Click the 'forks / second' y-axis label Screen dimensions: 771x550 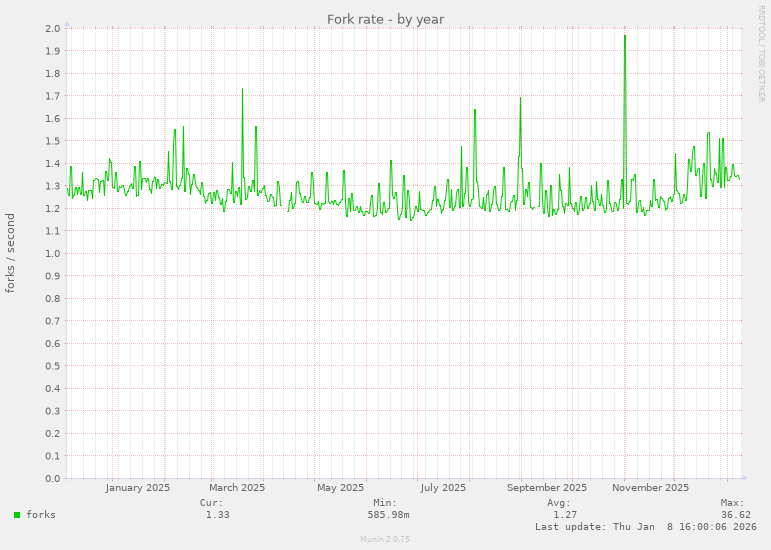point(11,253)
